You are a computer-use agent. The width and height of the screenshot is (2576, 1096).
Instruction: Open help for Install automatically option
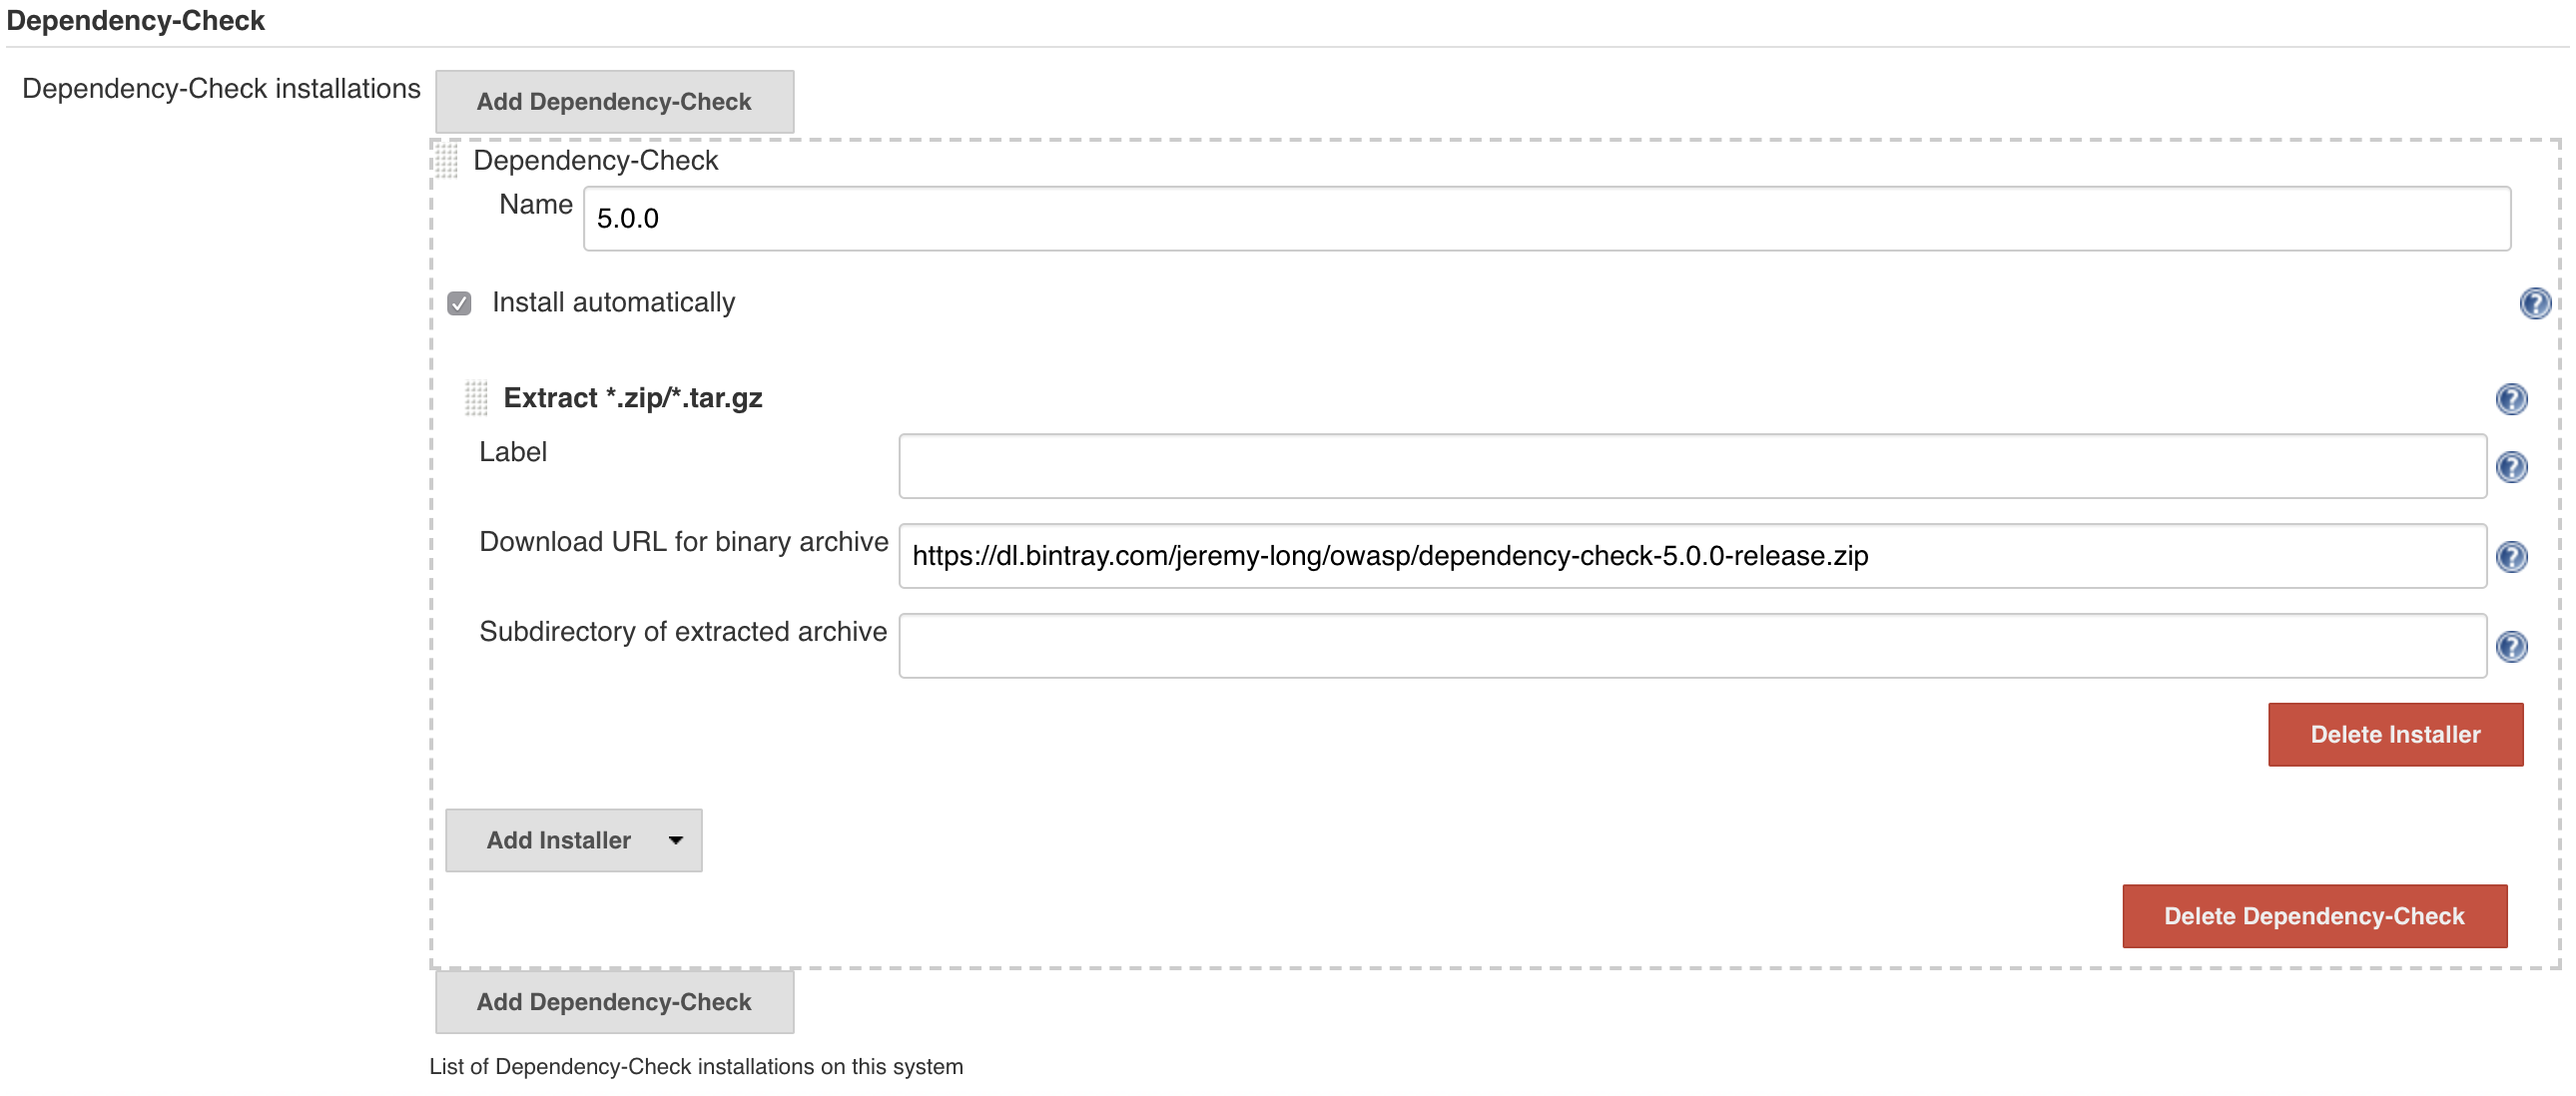(2534, 305)
